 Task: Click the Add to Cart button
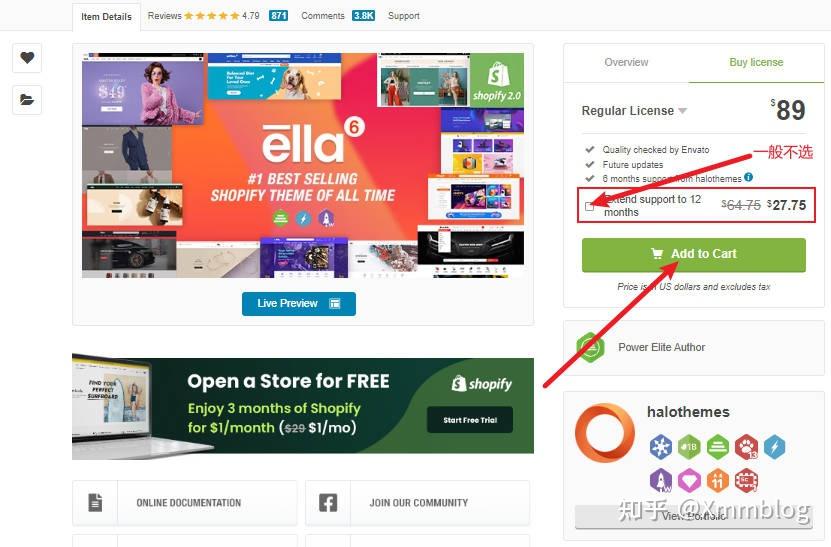694,255
